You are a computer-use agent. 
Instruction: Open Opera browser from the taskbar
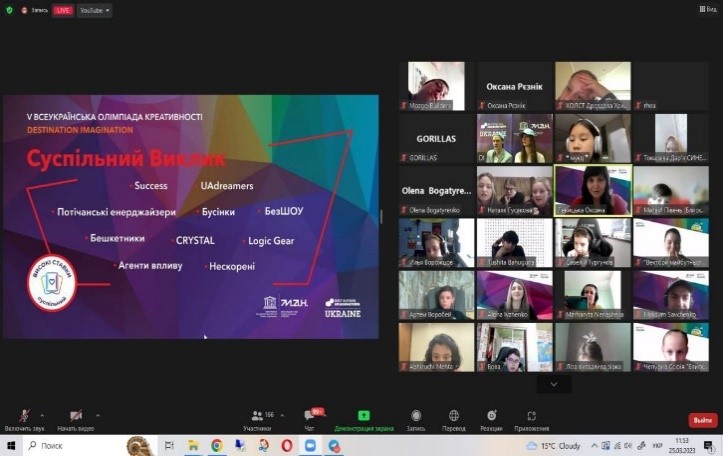287,445
